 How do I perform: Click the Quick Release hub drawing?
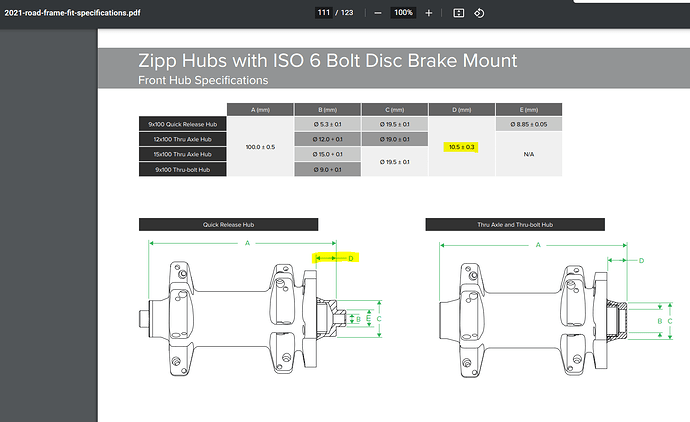240,319
